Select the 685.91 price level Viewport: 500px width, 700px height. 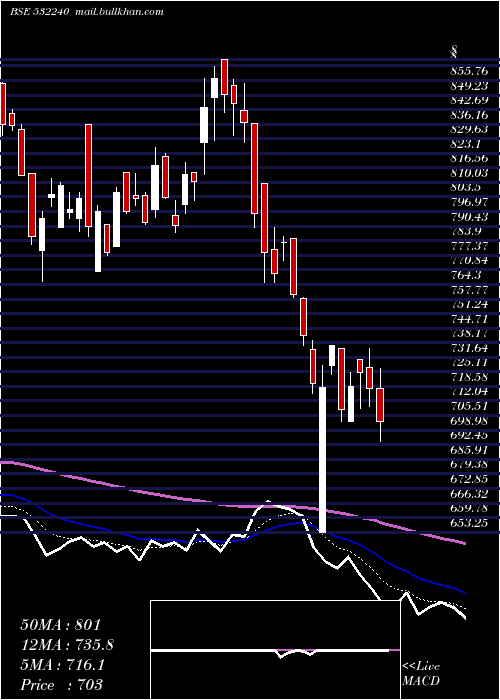click(x=469, y=450)
